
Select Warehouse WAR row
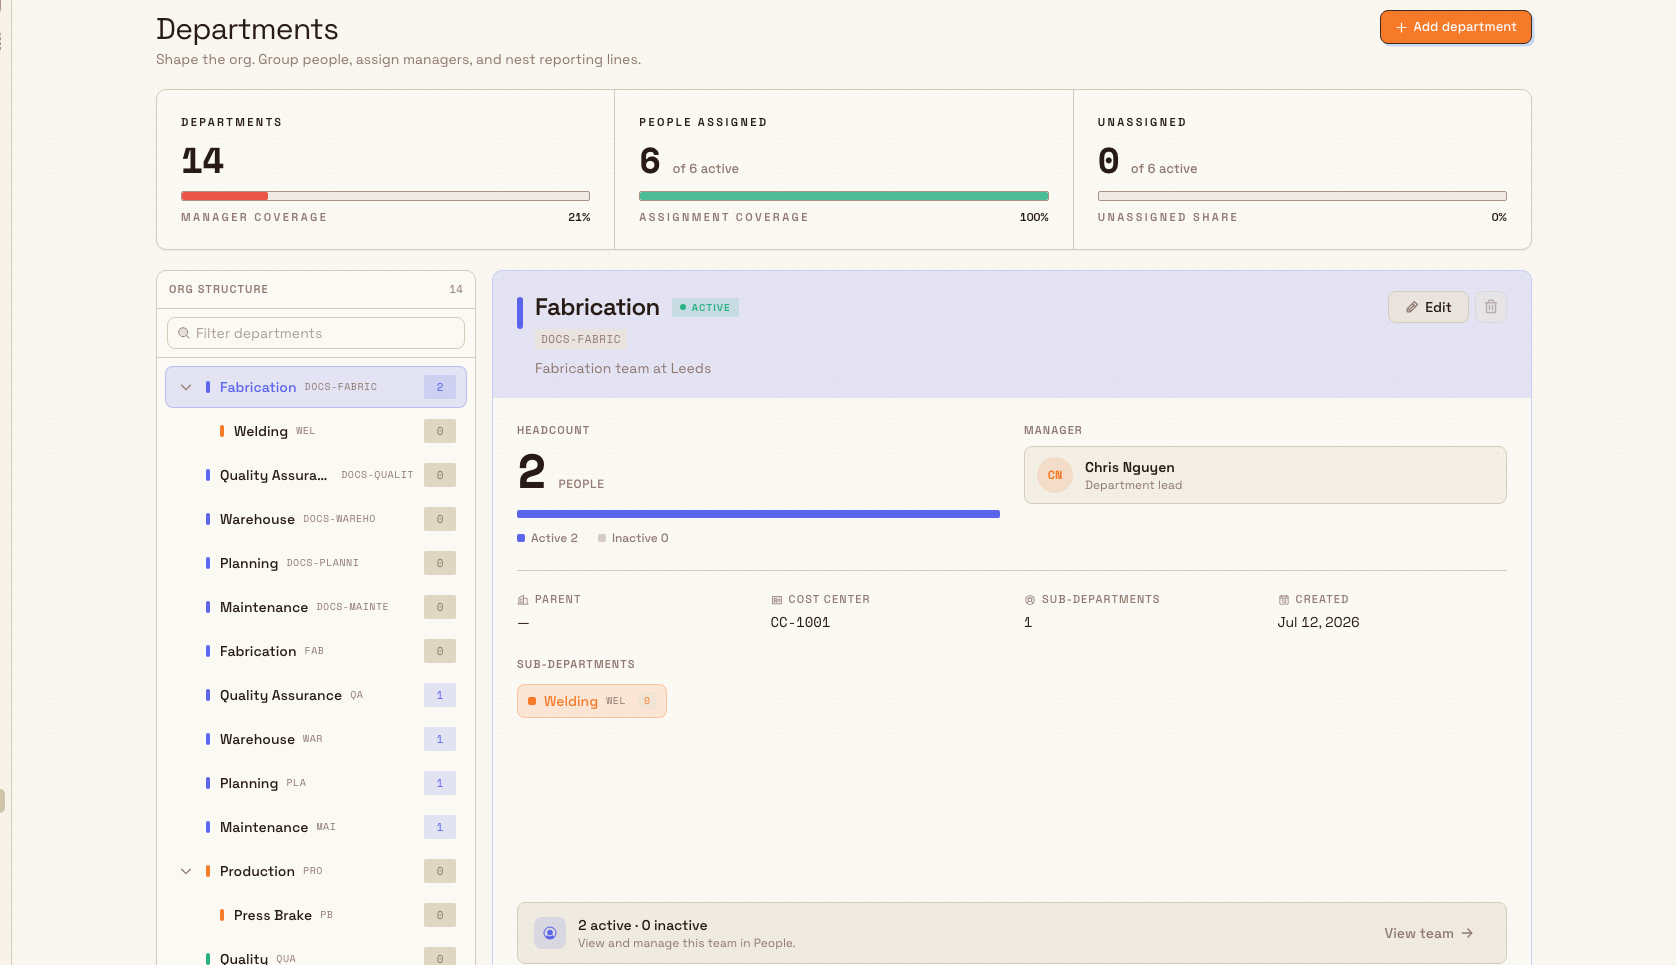pyautogui.click(x=316, y=739)
